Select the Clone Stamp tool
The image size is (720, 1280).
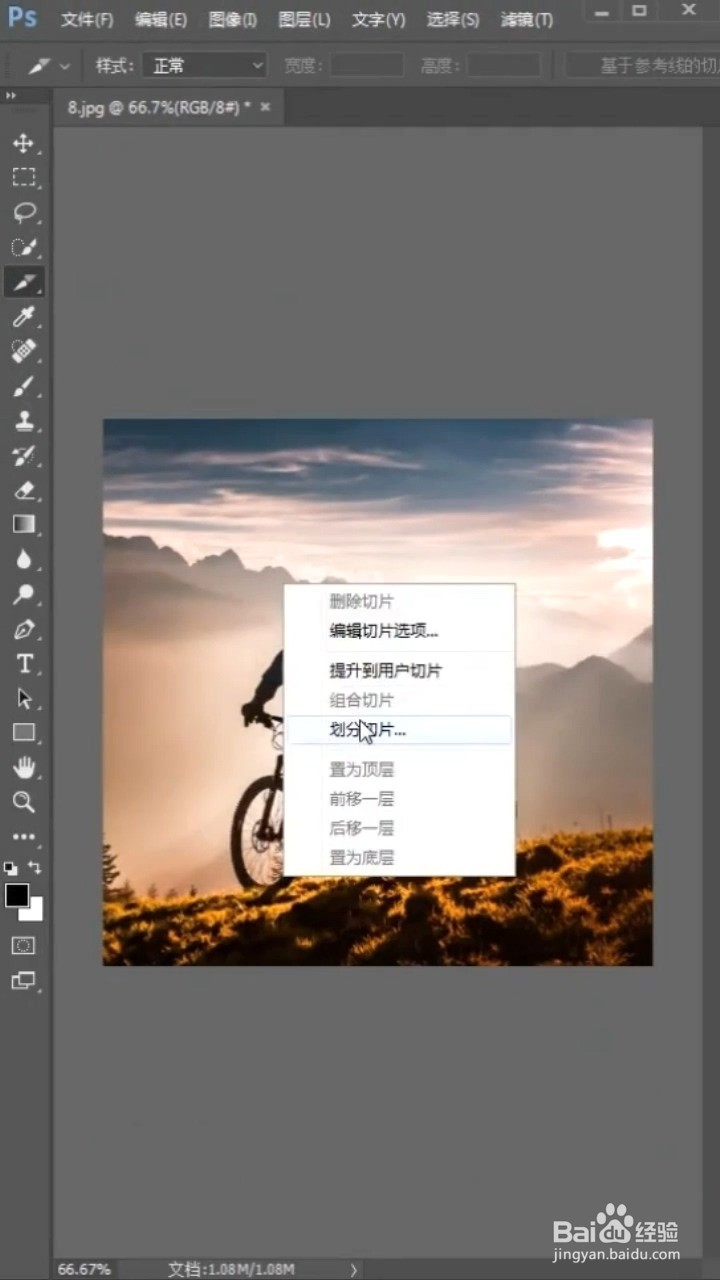point(23,421)
